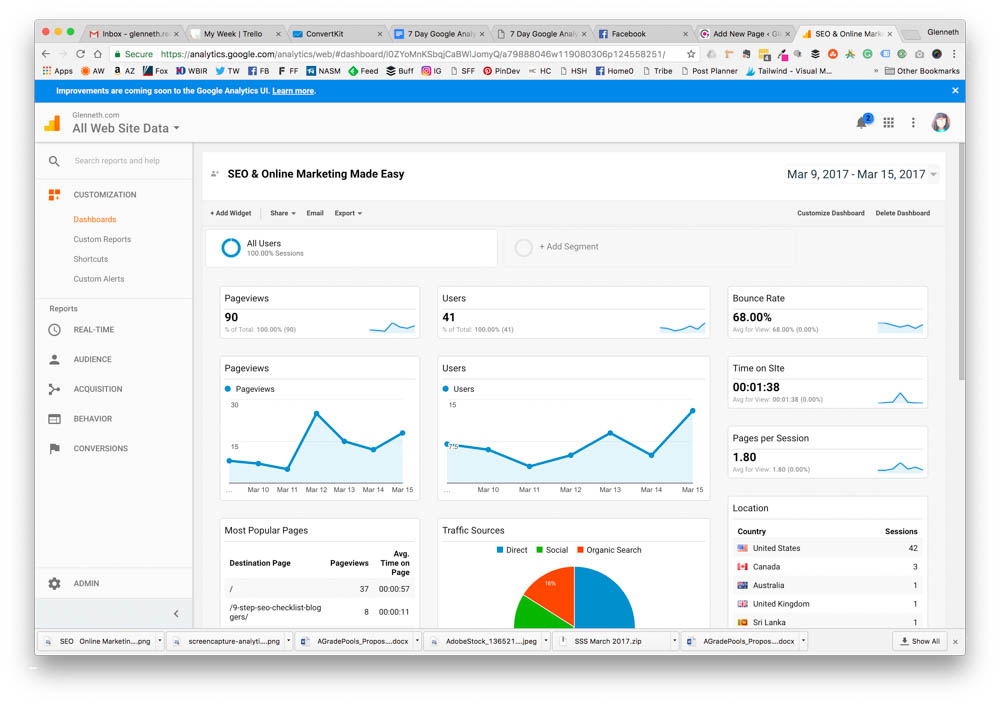Click orange Organic Search legend swatch
1000x705 pixels.
click(580, 550)
